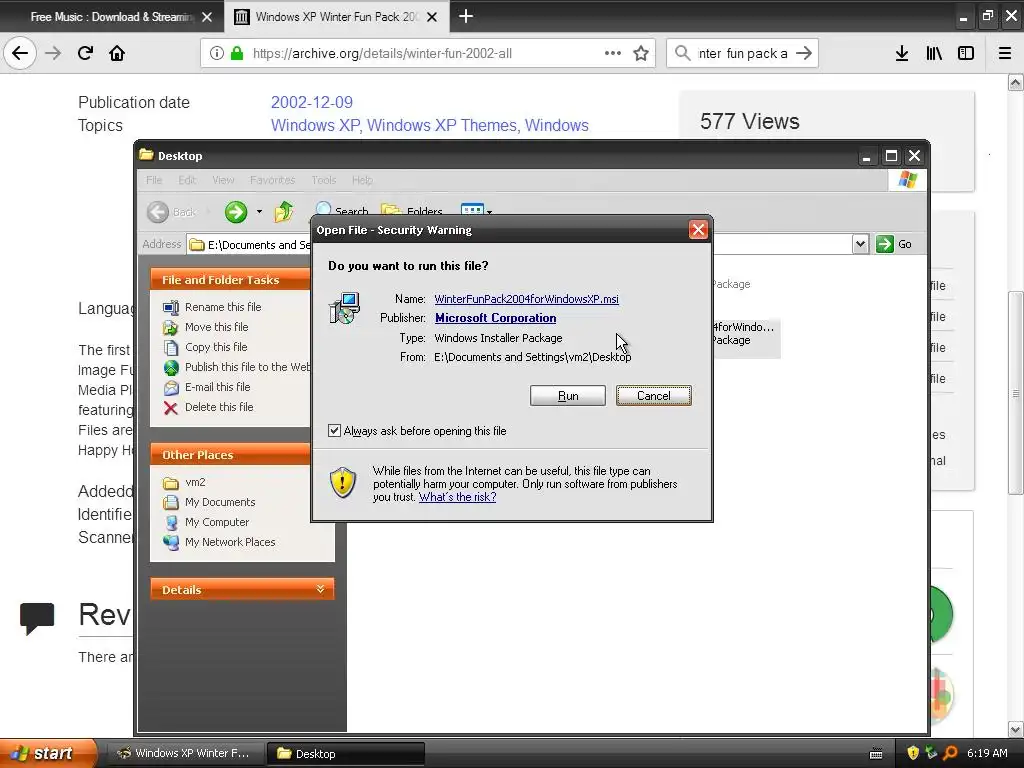Collapse File and Folder Tasks header
Viewport: 1024px width, 768px height.
(x=231, y=280)
